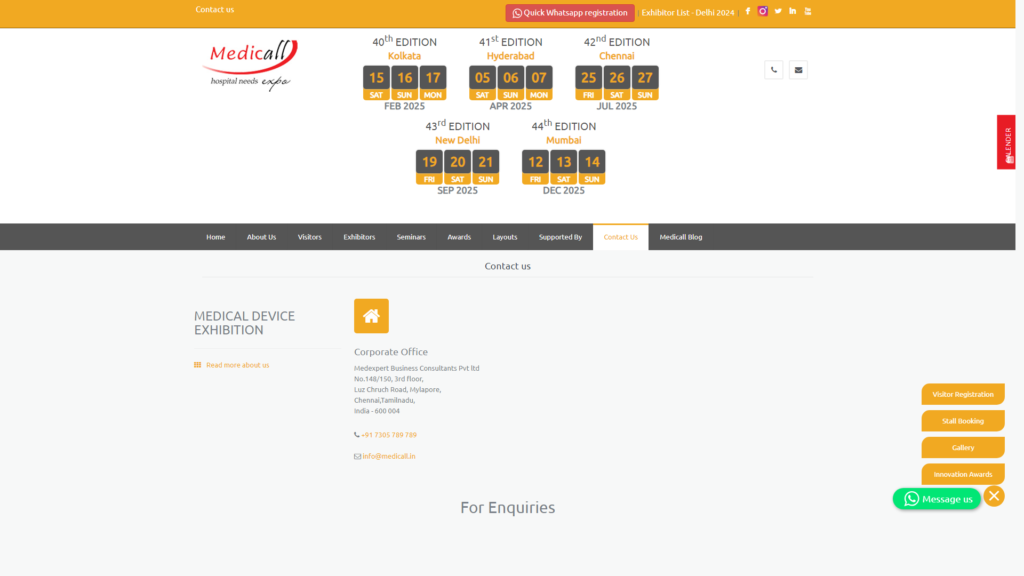
Task: Click the orange home icon above Corporate Office
Action: 371,316
